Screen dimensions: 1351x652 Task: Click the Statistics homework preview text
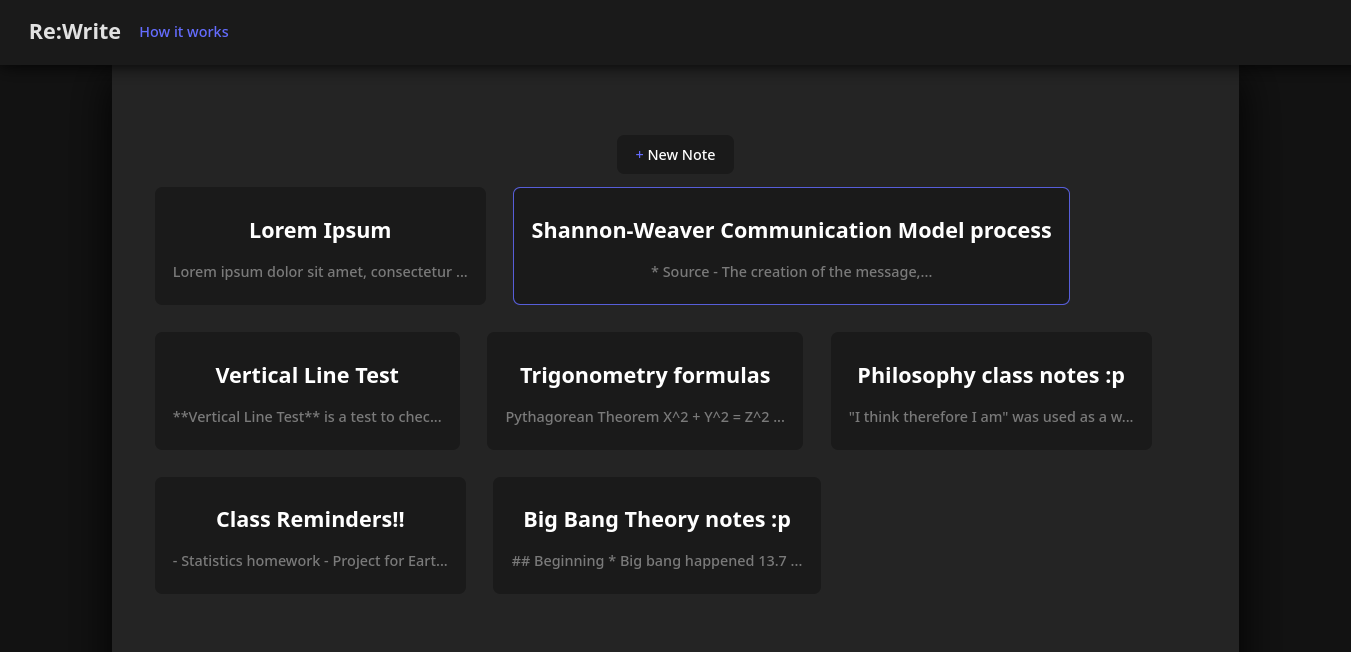pos(310,561)
